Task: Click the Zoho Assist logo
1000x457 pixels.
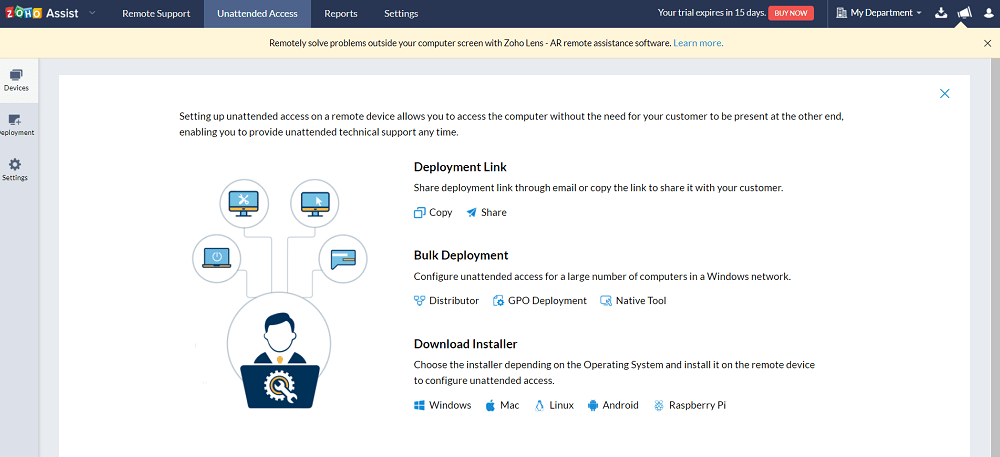Action: [42, 13]
